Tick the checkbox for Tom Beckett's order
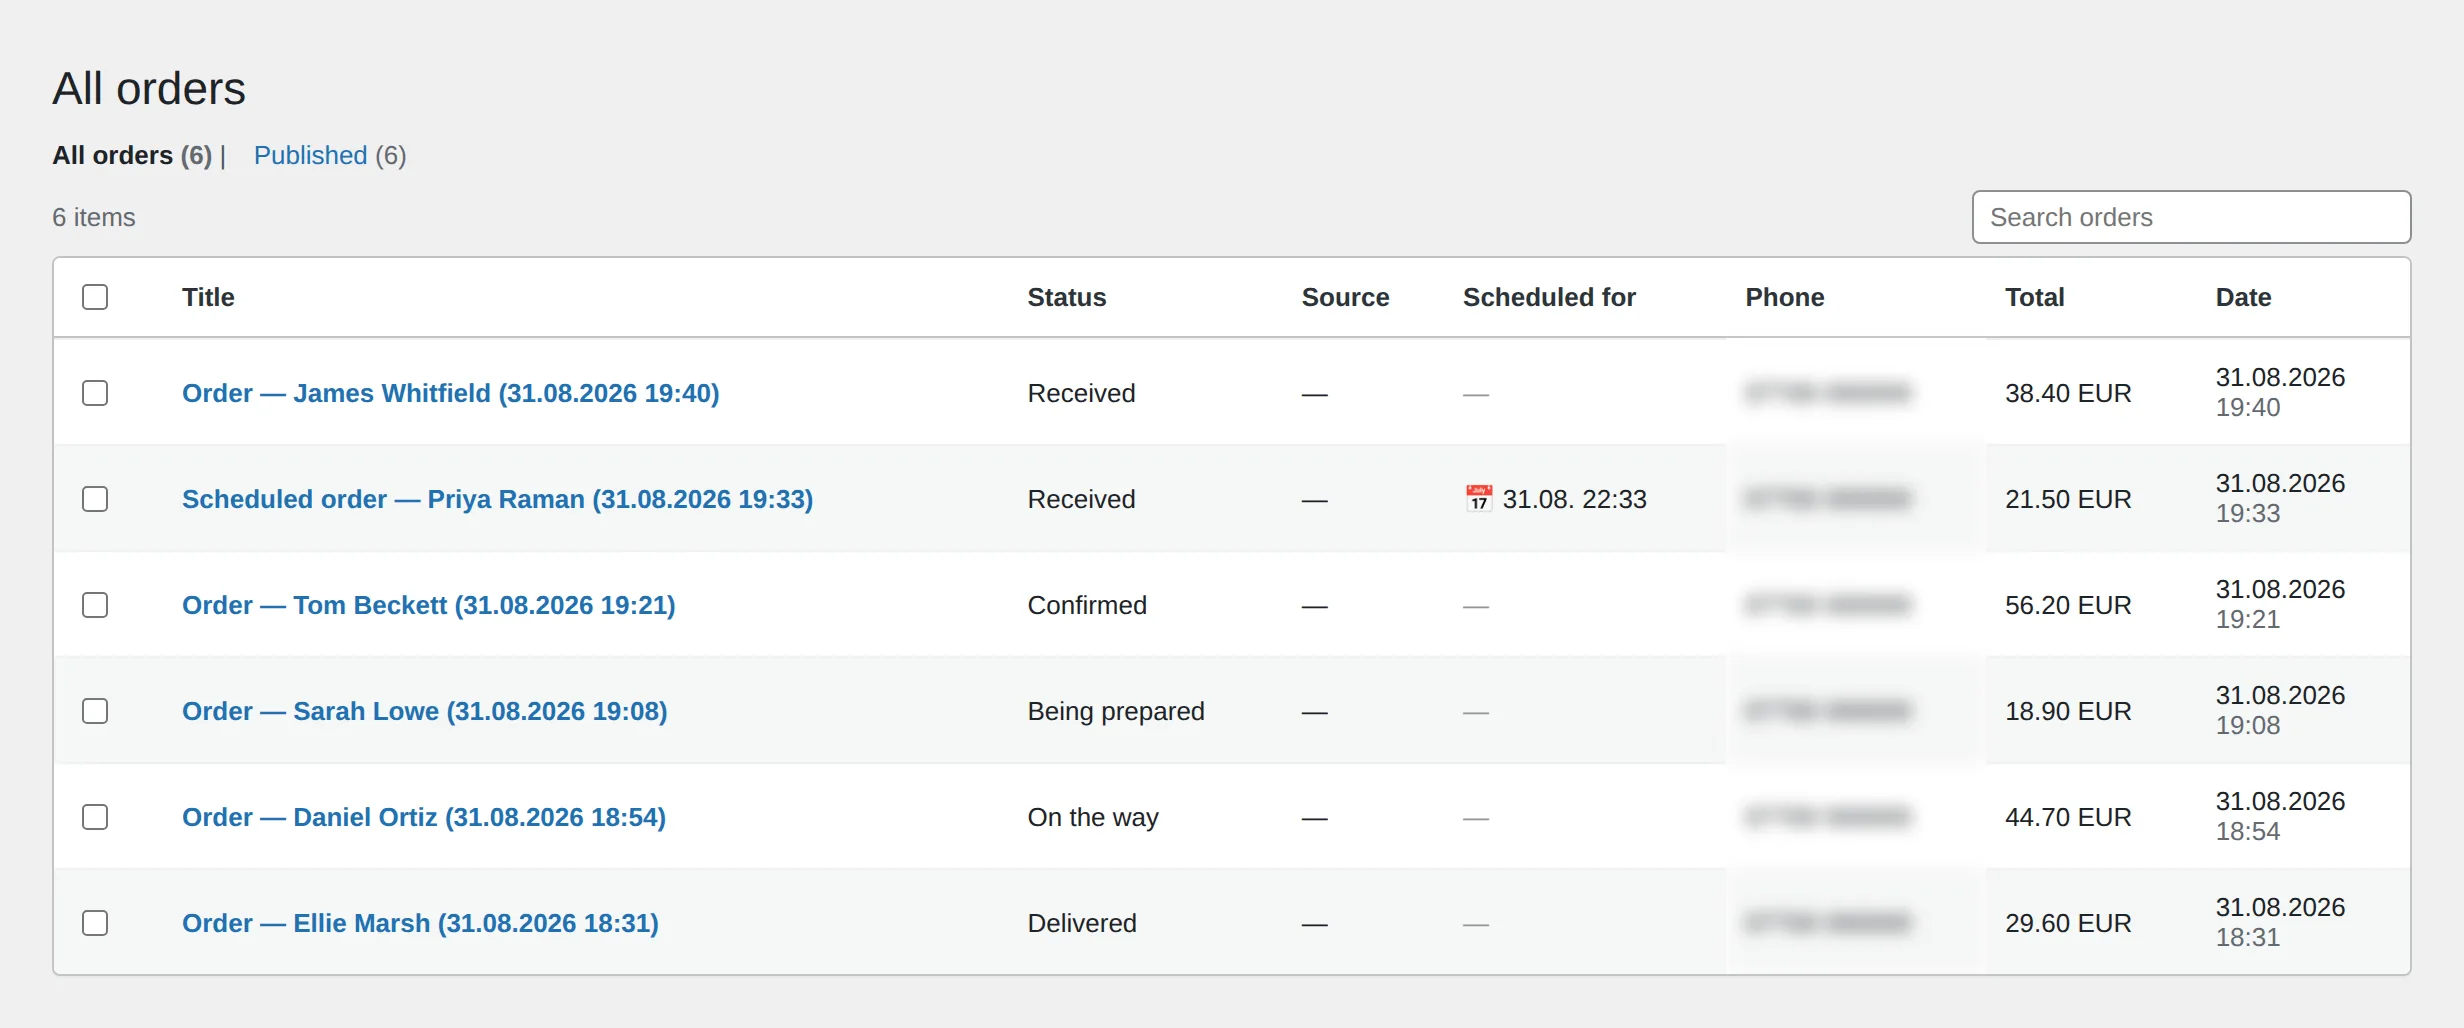This screenshot has width=2464, height=1028. pos(95,605)
